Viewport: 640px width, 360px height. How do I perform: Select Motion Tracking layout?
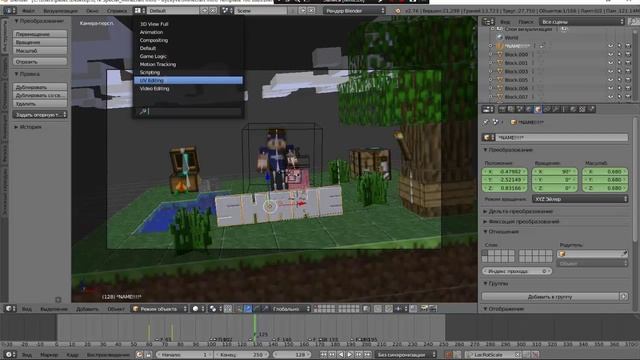click(188, 64)
